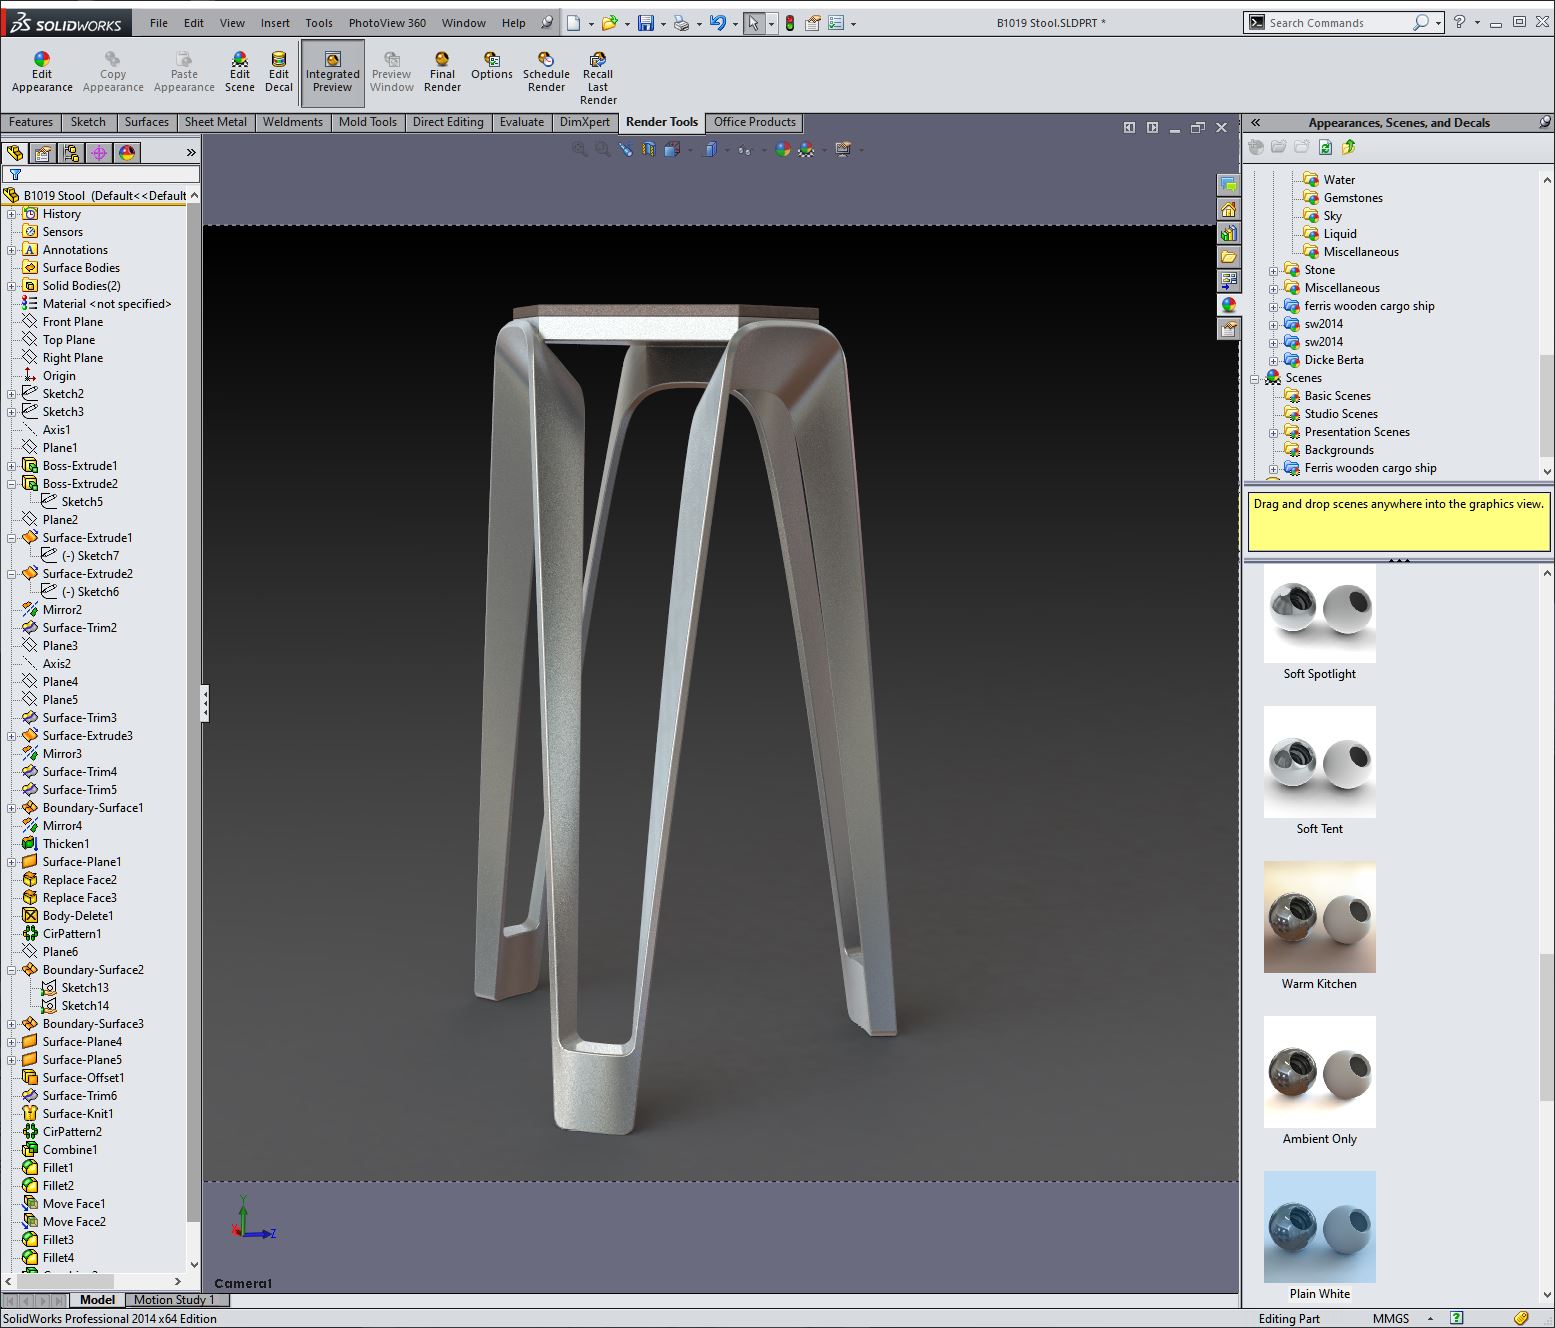This screenshot has height=1328, width=1555.
Task: Open the Schedule Render tool
Action: tap(546, 72)
